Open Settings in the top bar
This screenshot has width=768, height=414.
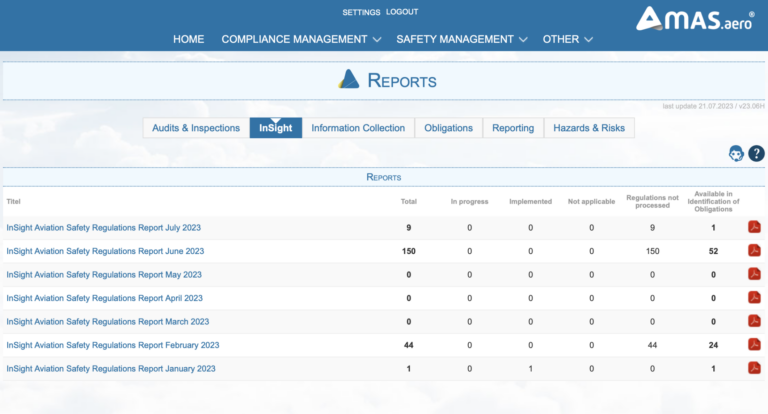point(361,12)
